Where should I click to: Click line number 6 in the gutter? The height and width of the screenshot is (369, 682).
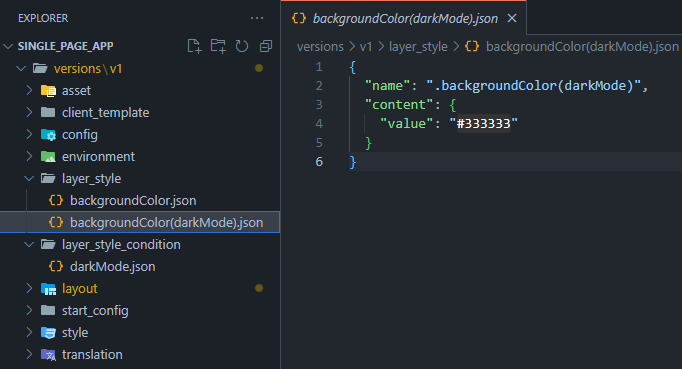coord(319,161)
